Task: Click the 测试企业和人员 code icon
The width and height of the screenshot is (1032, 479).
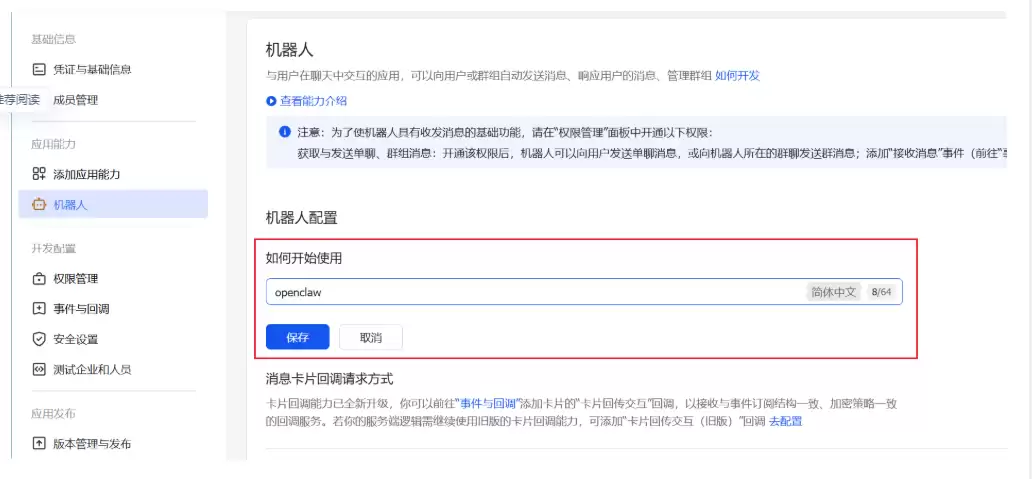Action: coord(39,369)
